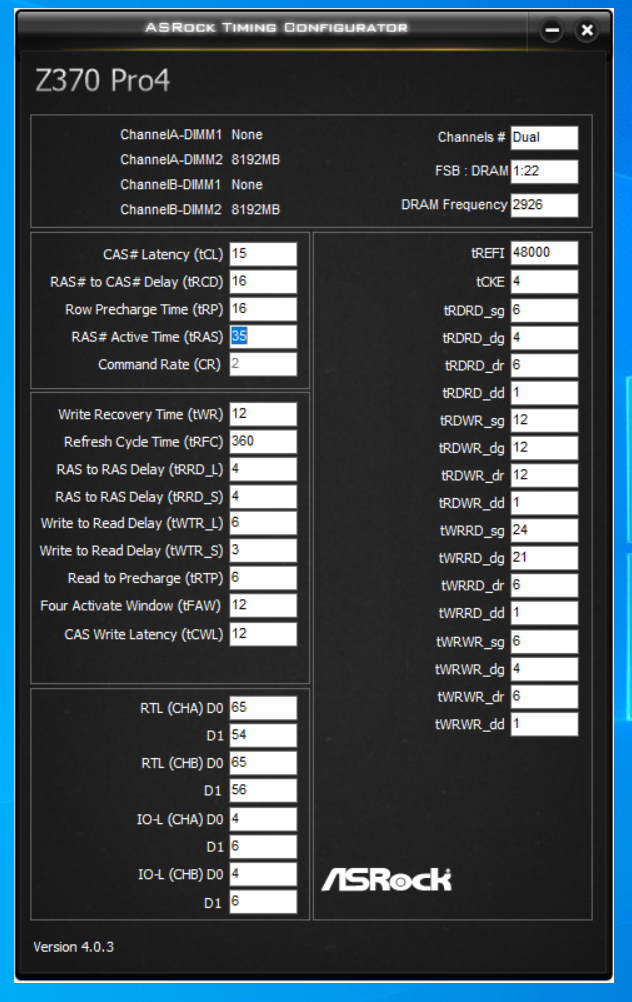Select the tRDWR_dd field
This screenshot has height=1002, width=632.
(x=544, y=502)
